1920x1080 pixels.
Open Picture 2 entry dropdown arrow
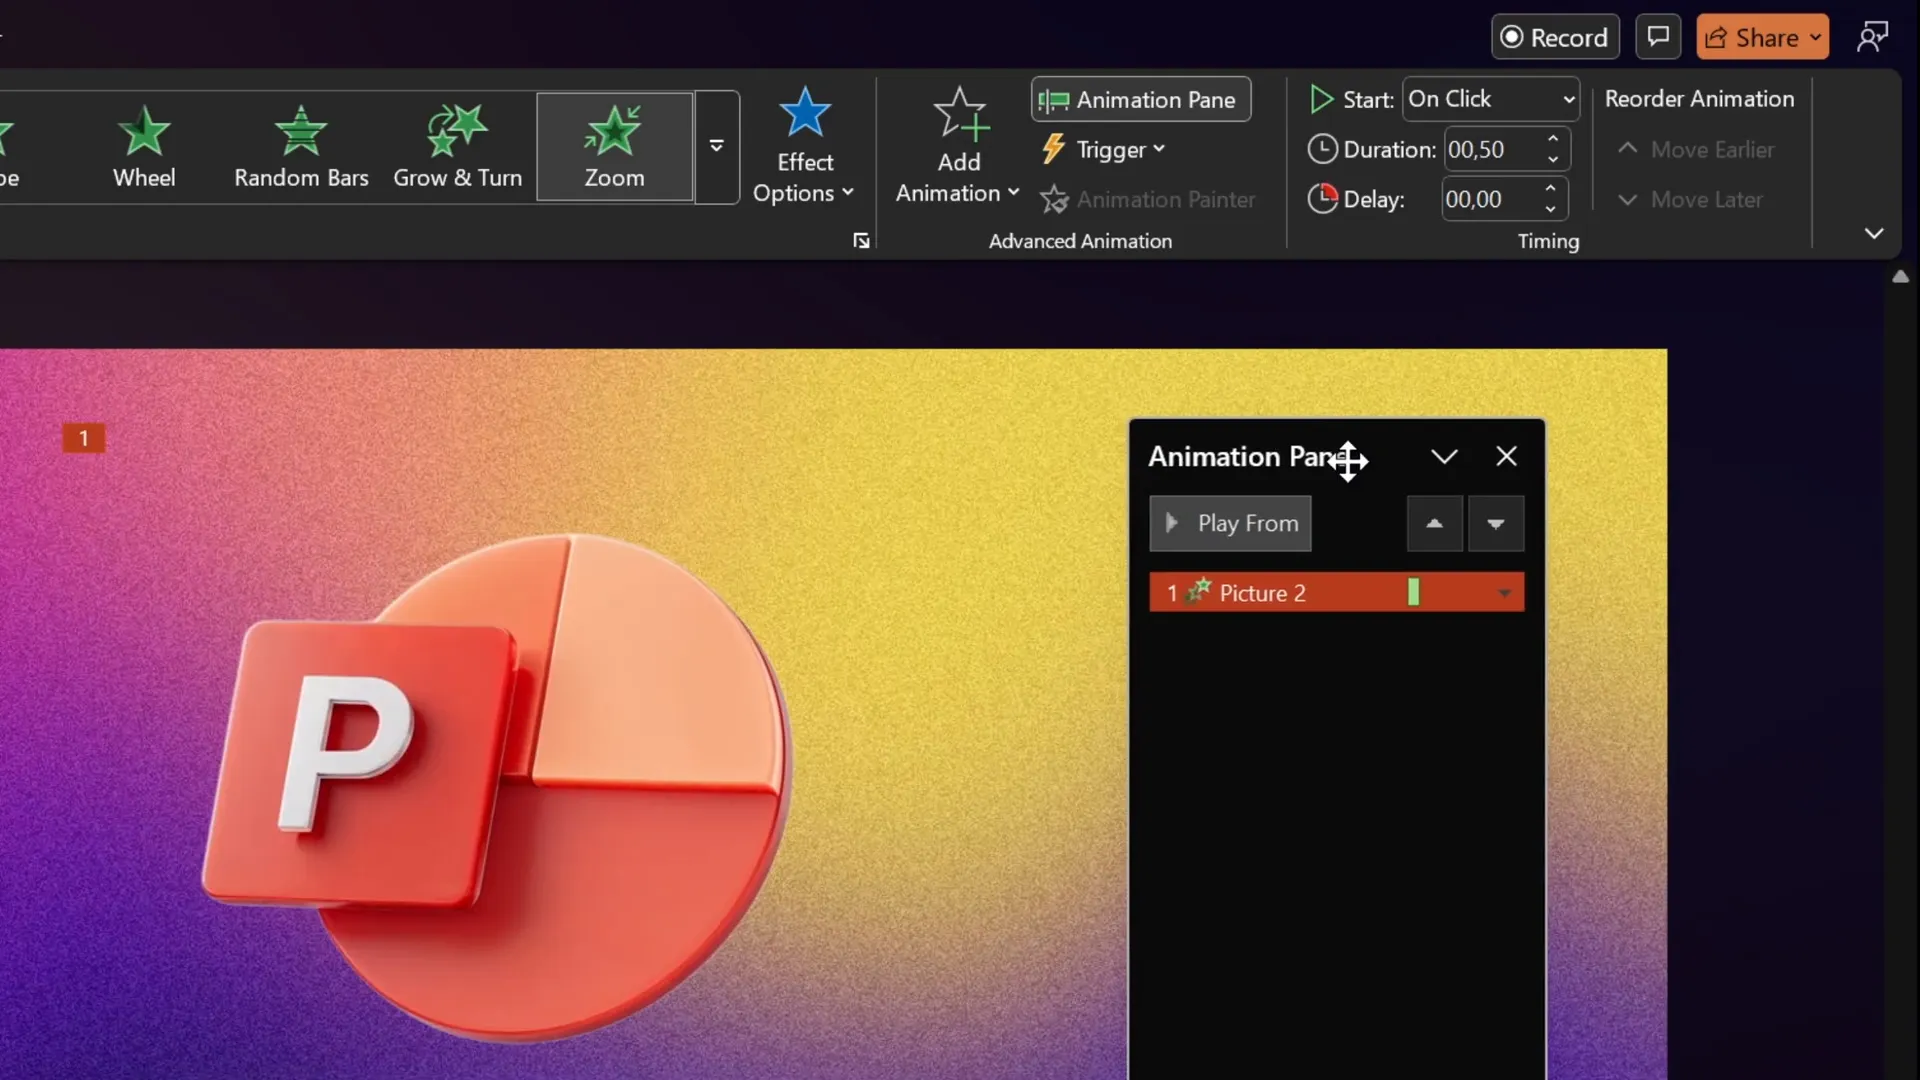(1504, 594)
